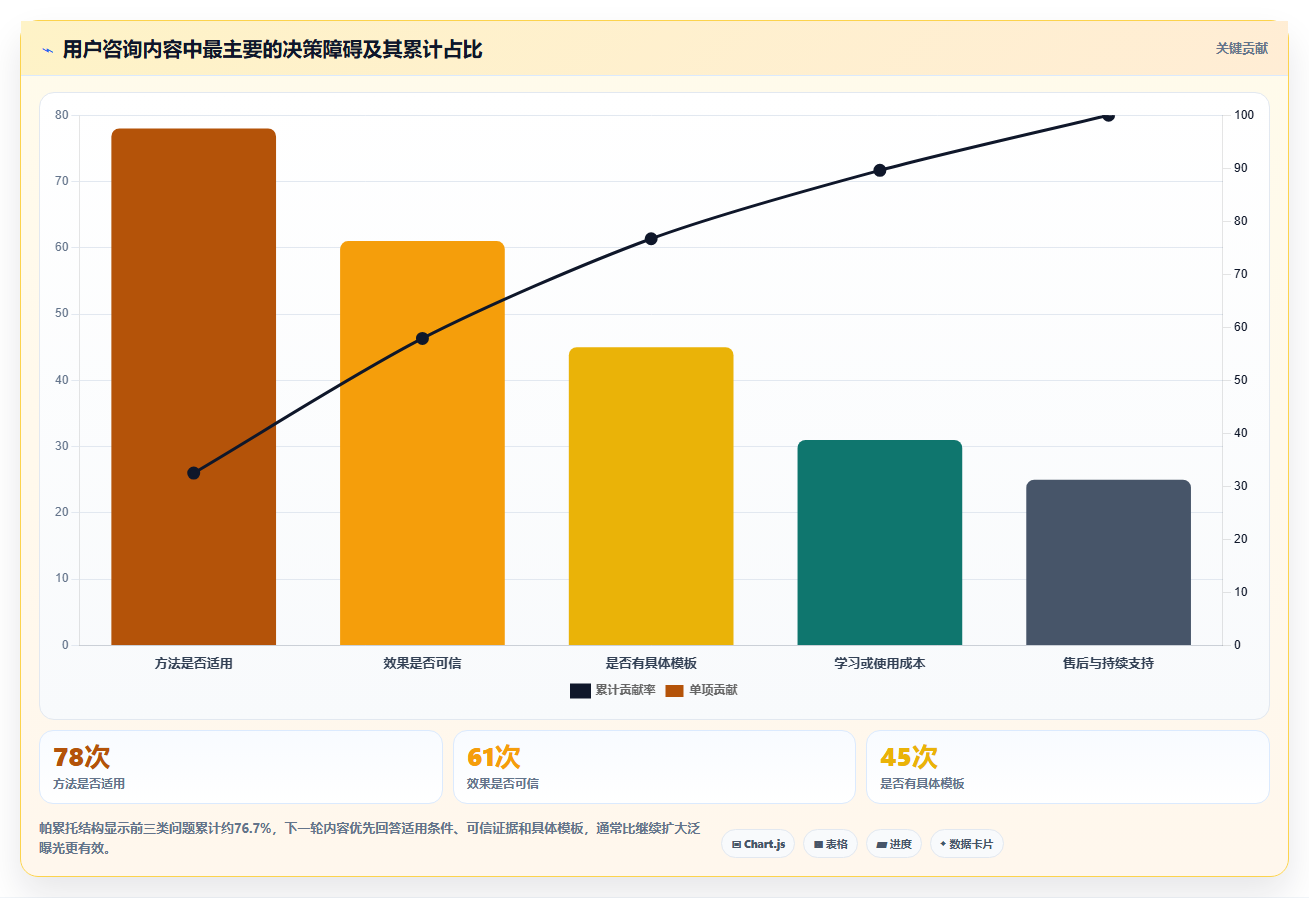Click the cumulative line point at 100 percent

click(x=1108, y=115)
